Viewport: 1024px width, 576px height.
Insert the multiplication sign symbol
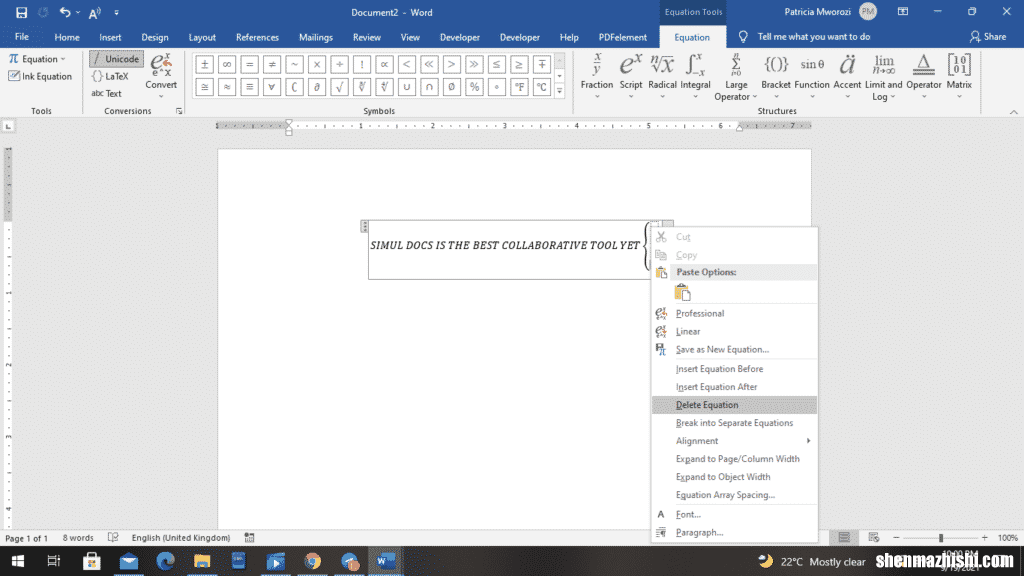(317, 64)
